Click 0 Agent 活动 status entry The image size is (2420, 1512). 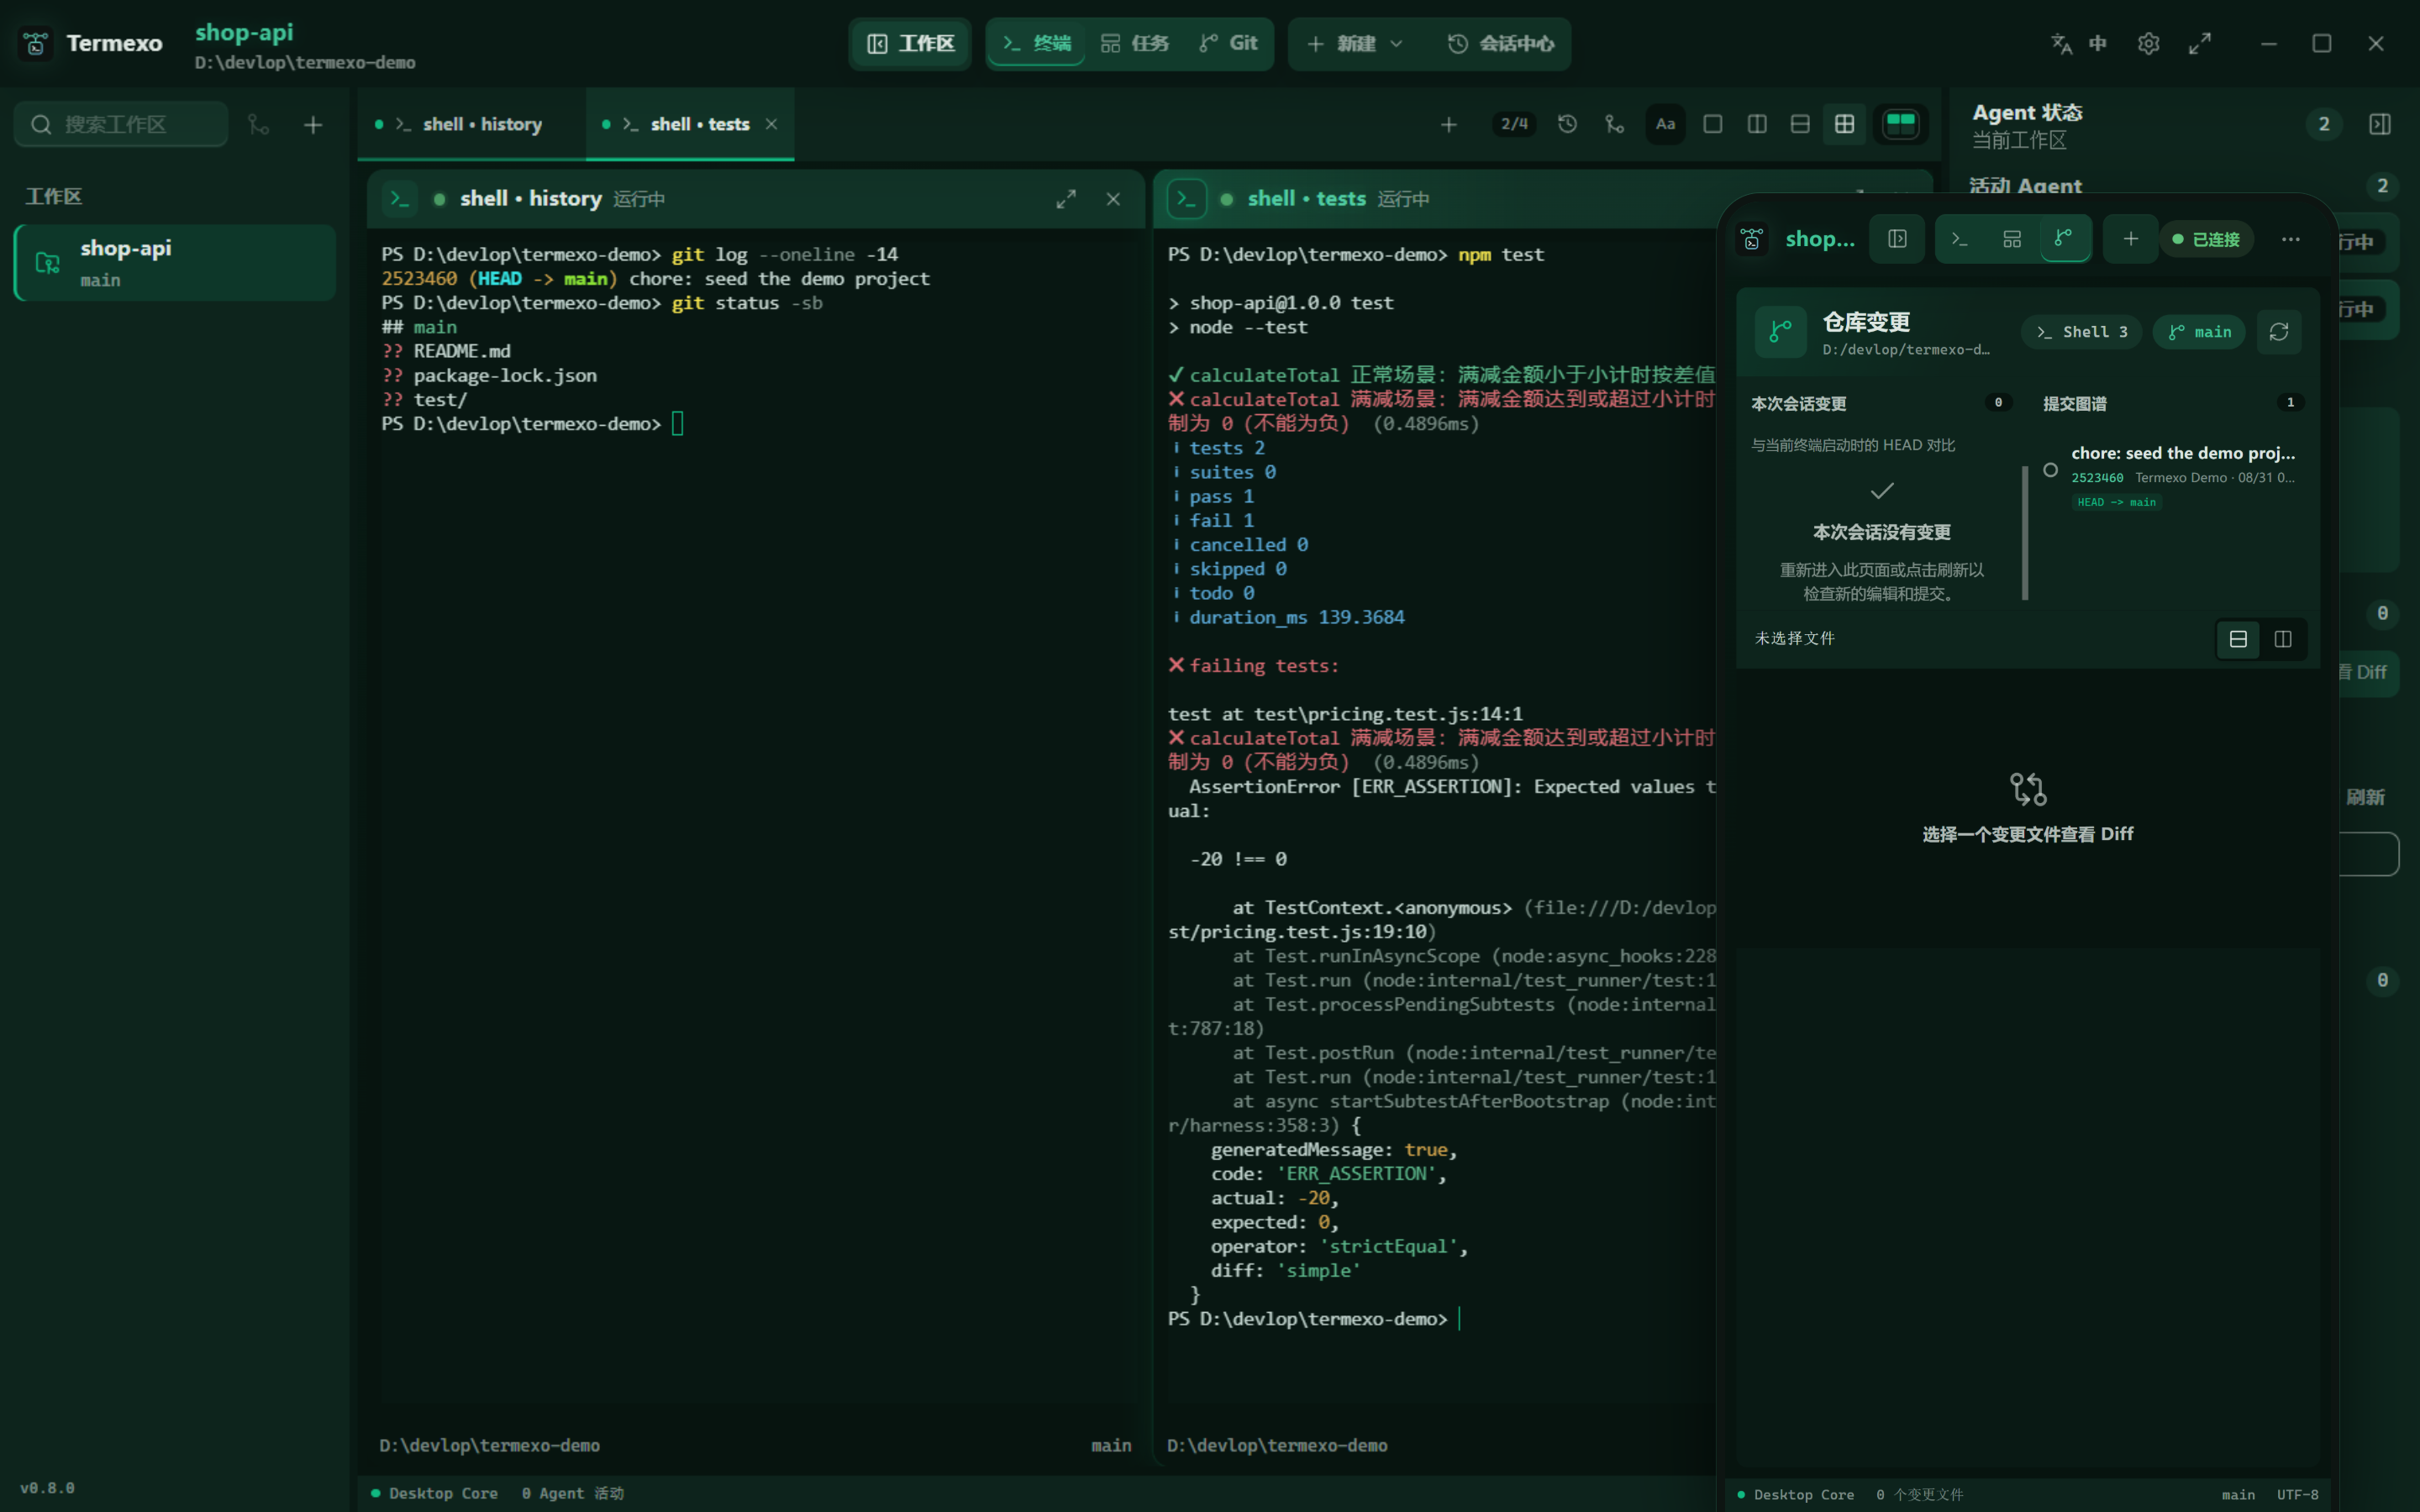(x=572, y=1493)
